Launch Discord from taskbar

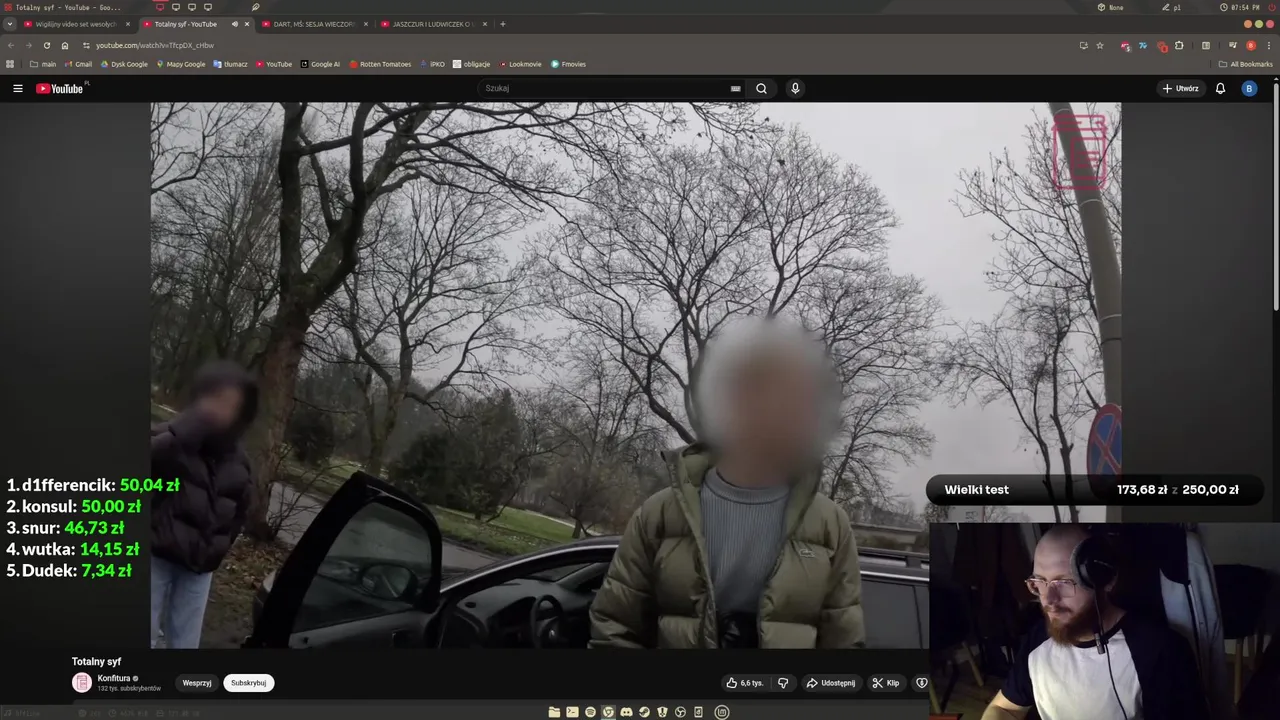pos(626,712)
